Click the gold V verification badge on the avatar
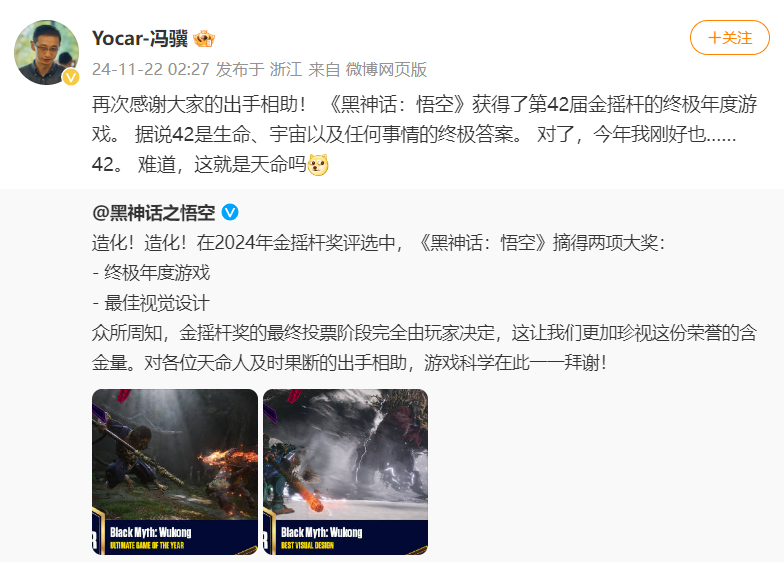This screenshot has height=562, width=784. 71,77
